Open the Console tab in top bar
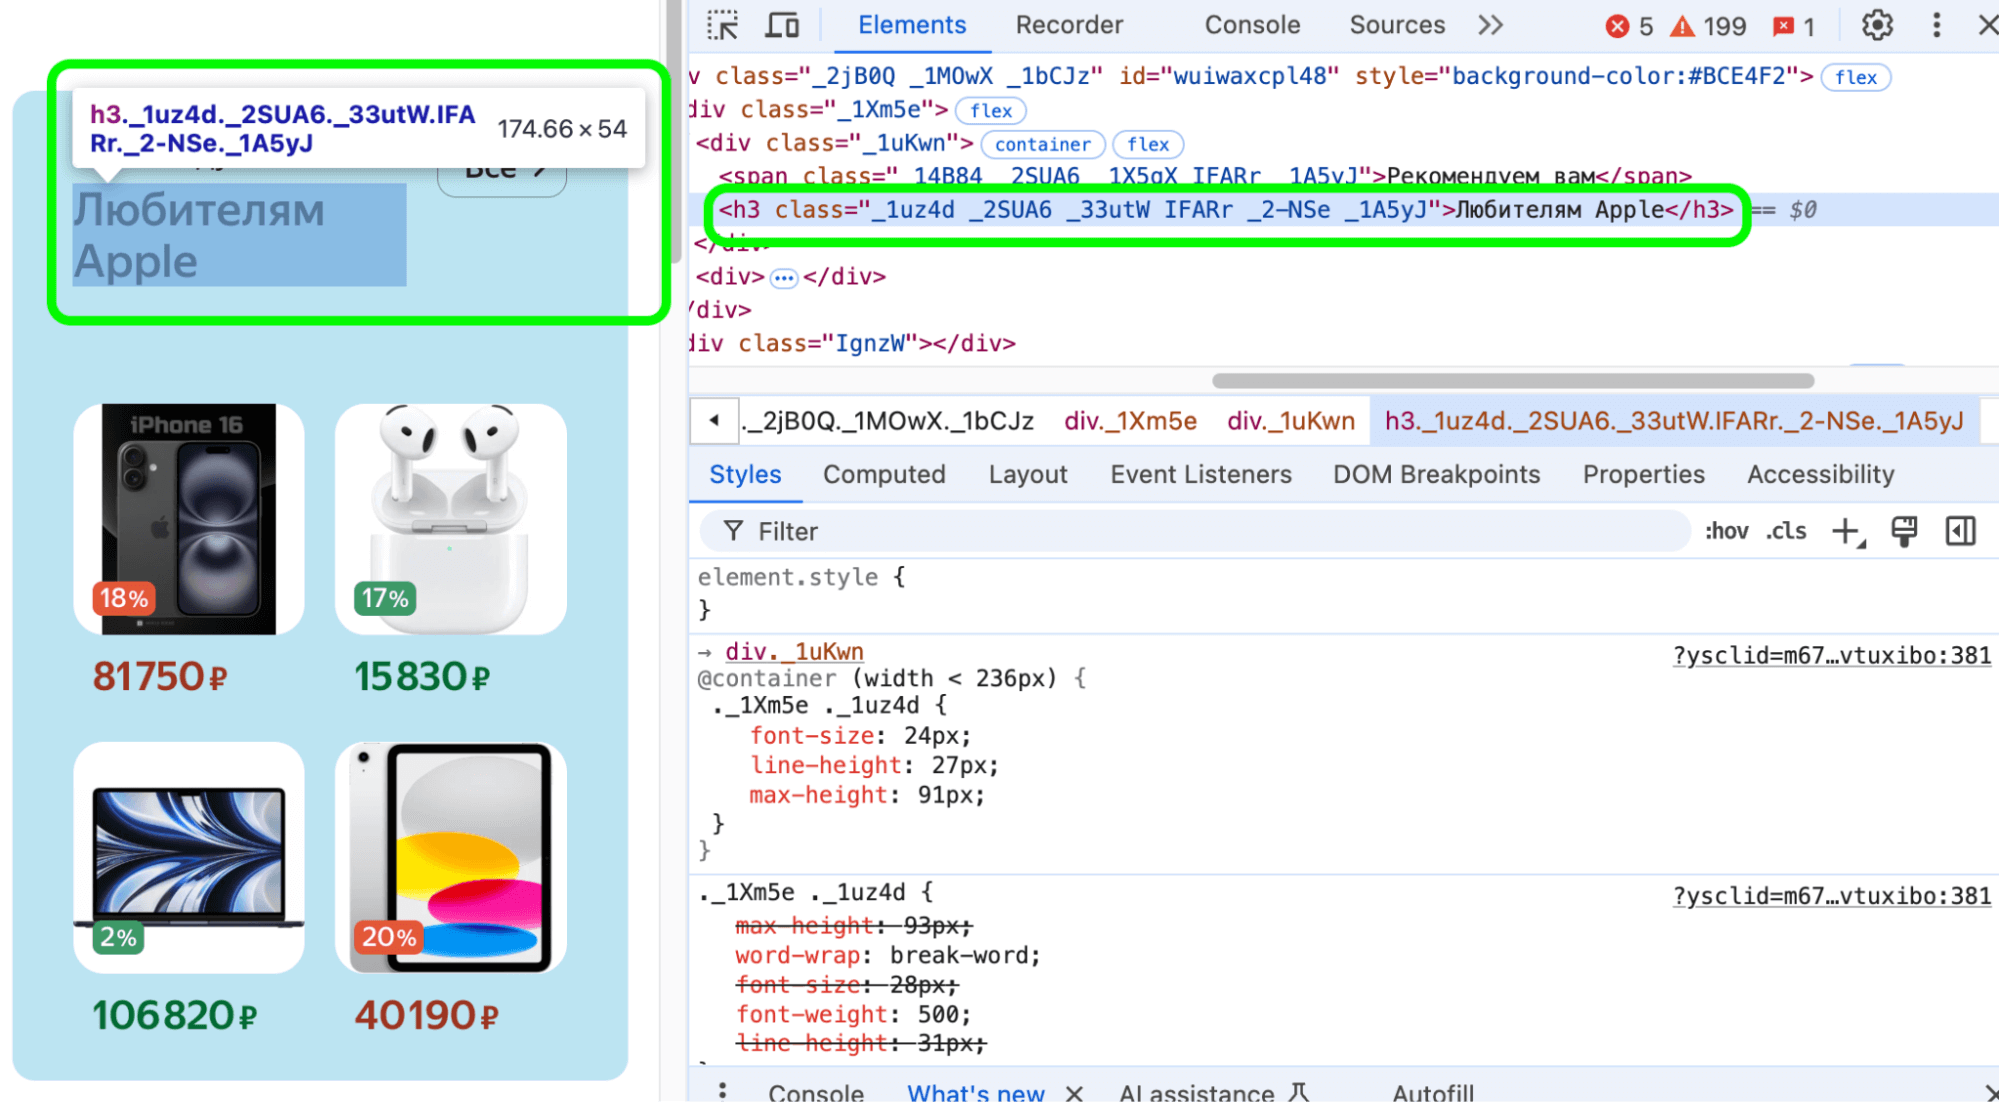The height and width of the screenshot is (1102, 1999). 1252,25
